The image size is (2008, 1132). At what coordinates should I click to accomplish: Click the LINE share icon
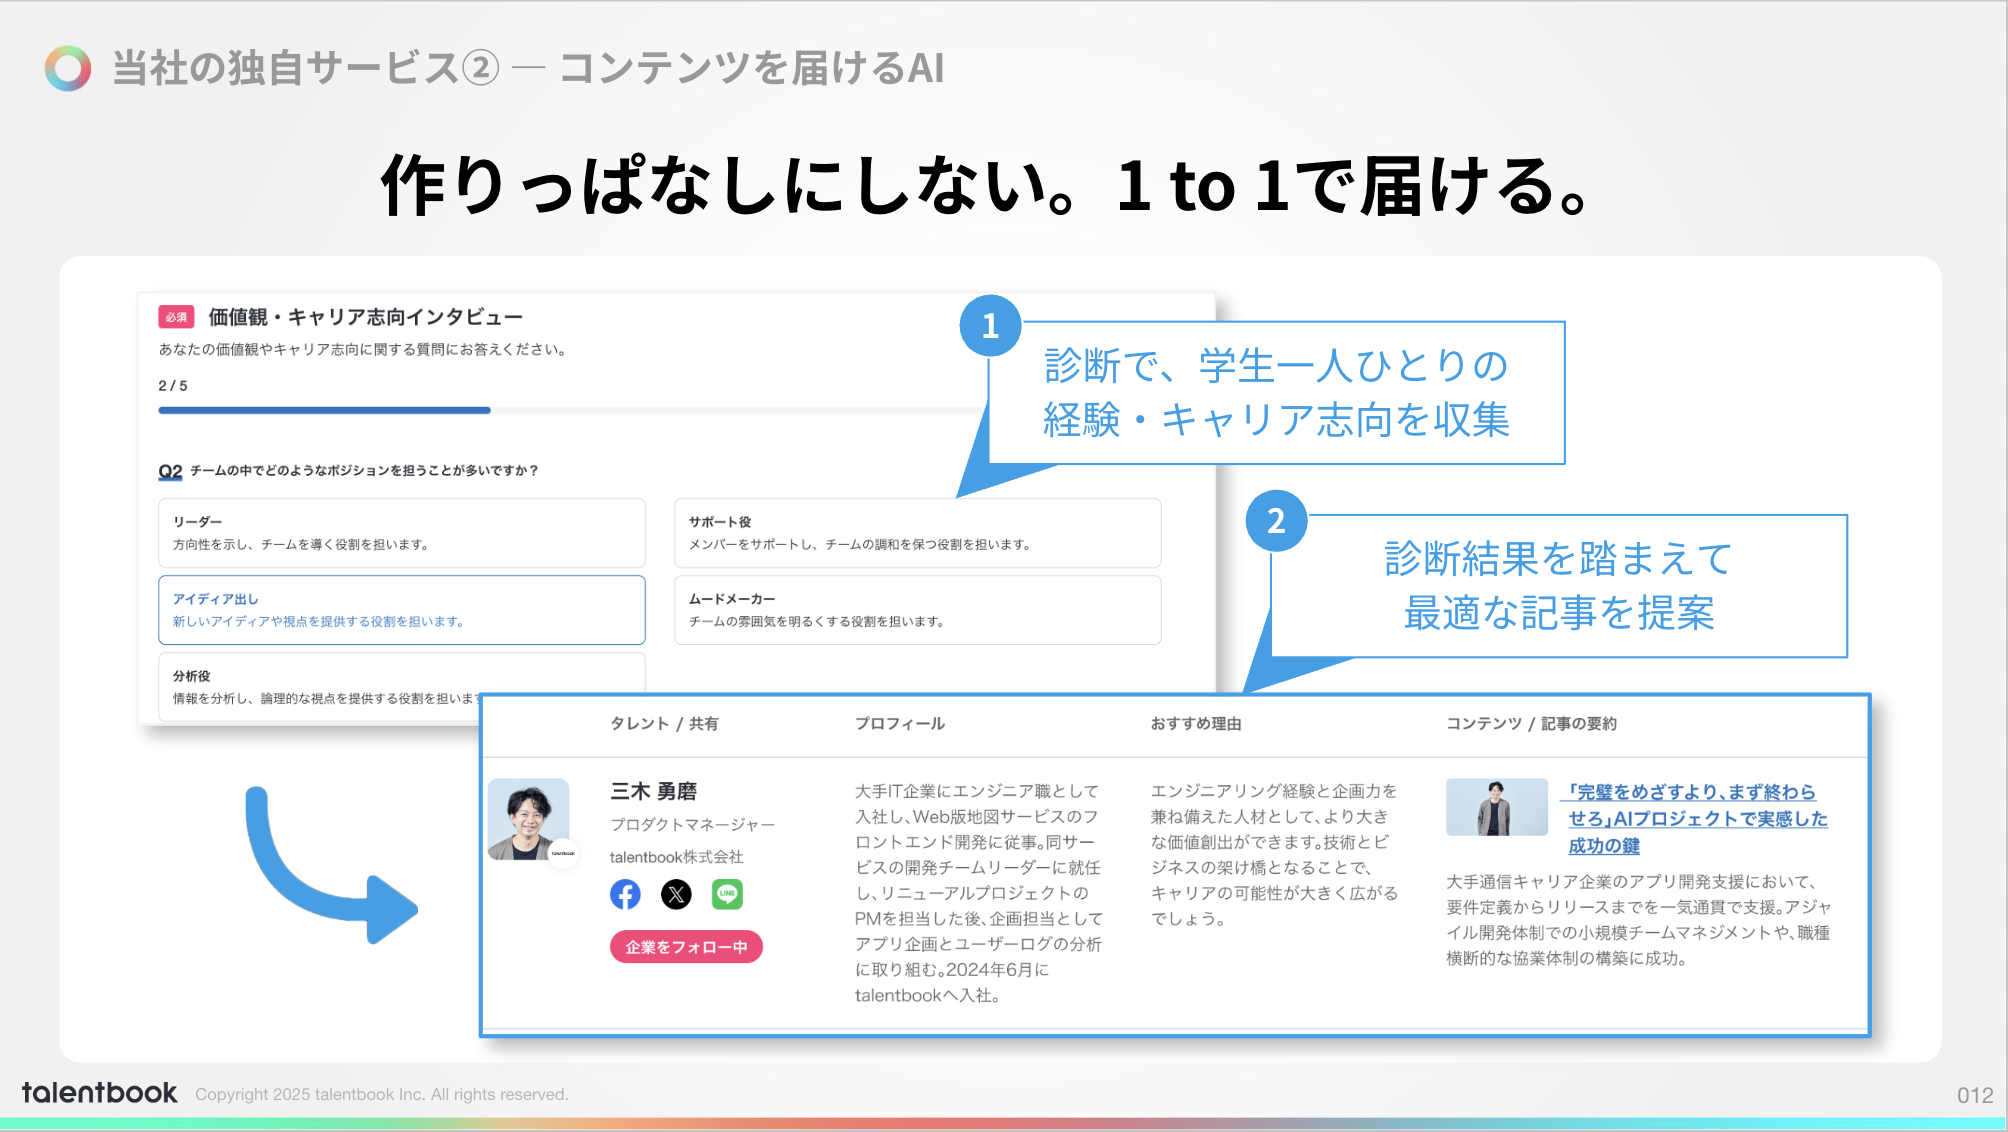tap(727, 894)
